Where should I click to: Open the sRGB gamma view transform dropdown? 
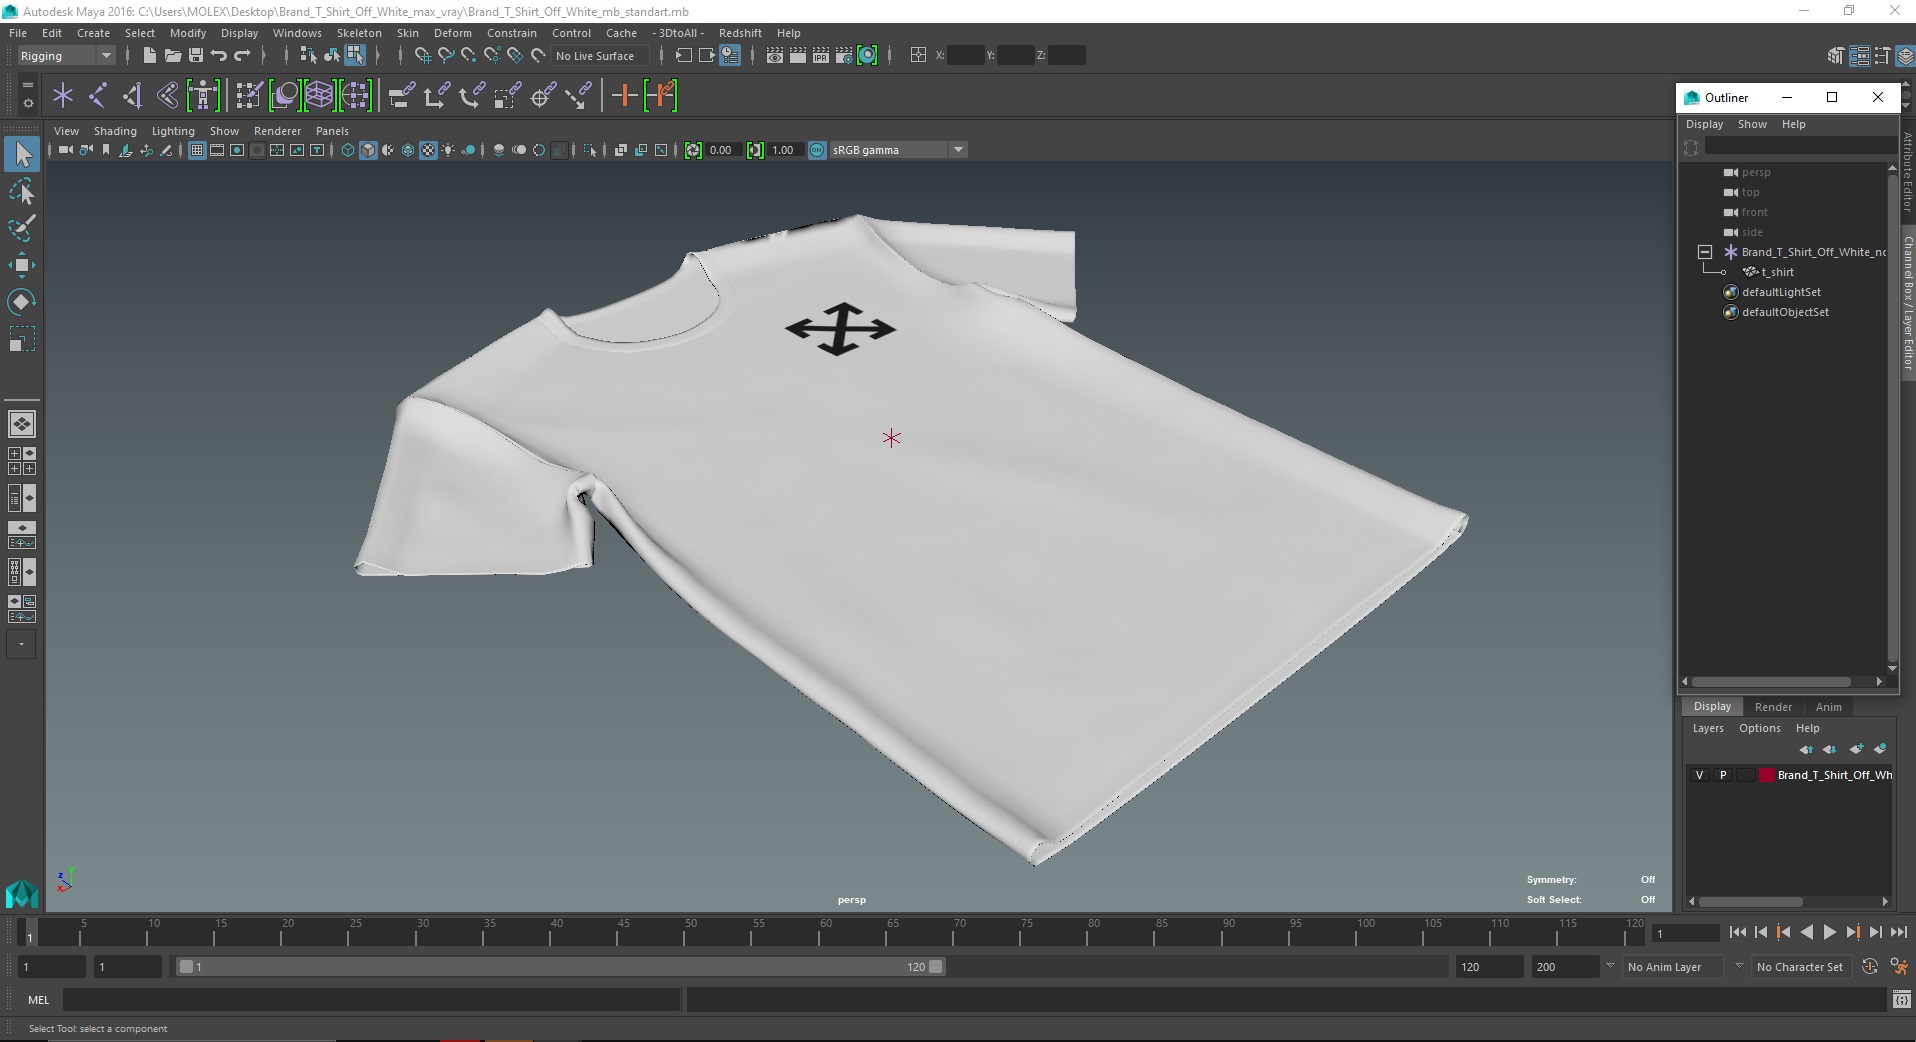click(x=898, y=150)
